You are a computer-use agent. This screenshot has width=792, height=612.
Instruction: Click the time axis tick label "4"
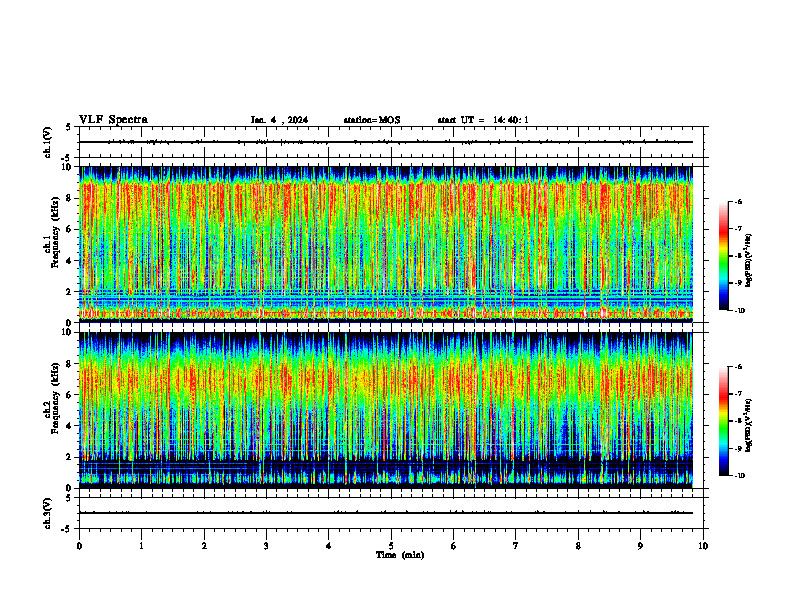(329, 546)
